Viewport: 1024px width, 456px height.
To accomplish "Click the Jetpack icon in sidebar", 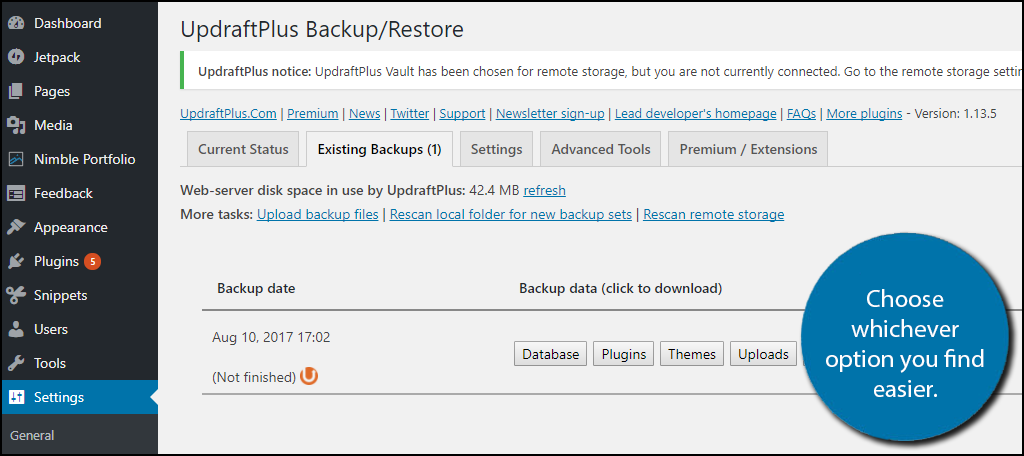I will point(16,57).
